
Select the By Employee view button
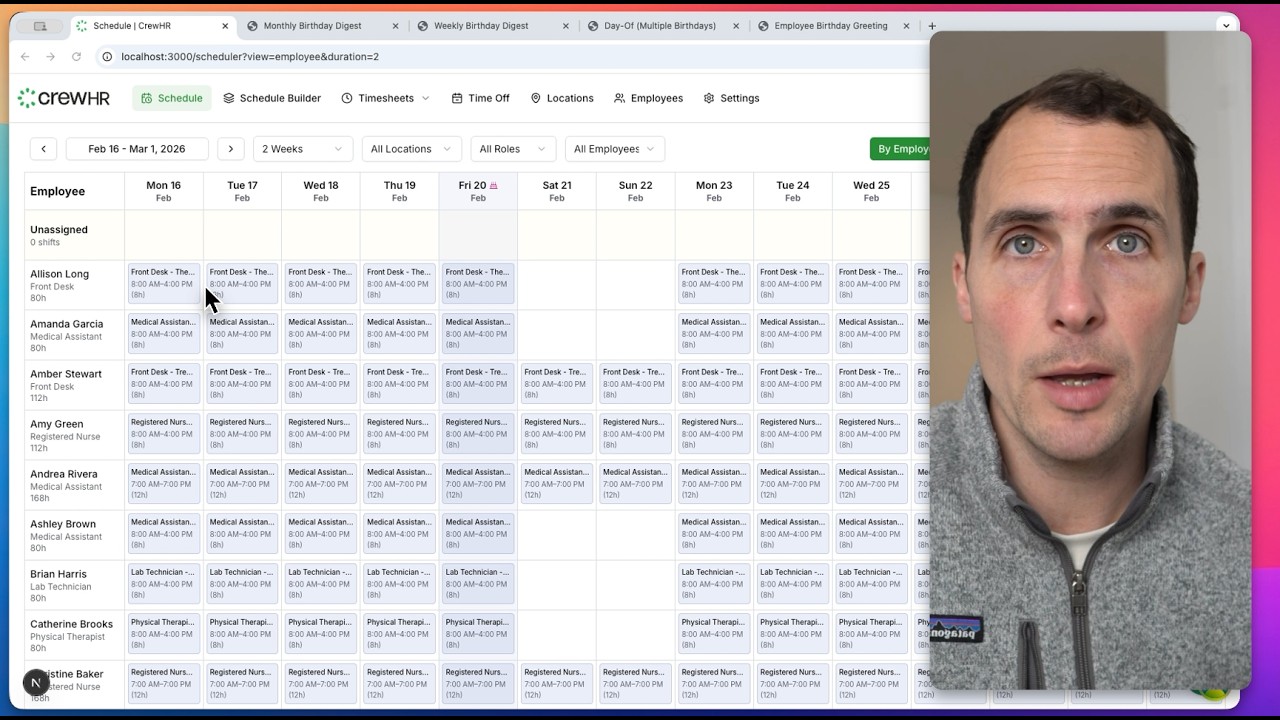pos(900,149)
